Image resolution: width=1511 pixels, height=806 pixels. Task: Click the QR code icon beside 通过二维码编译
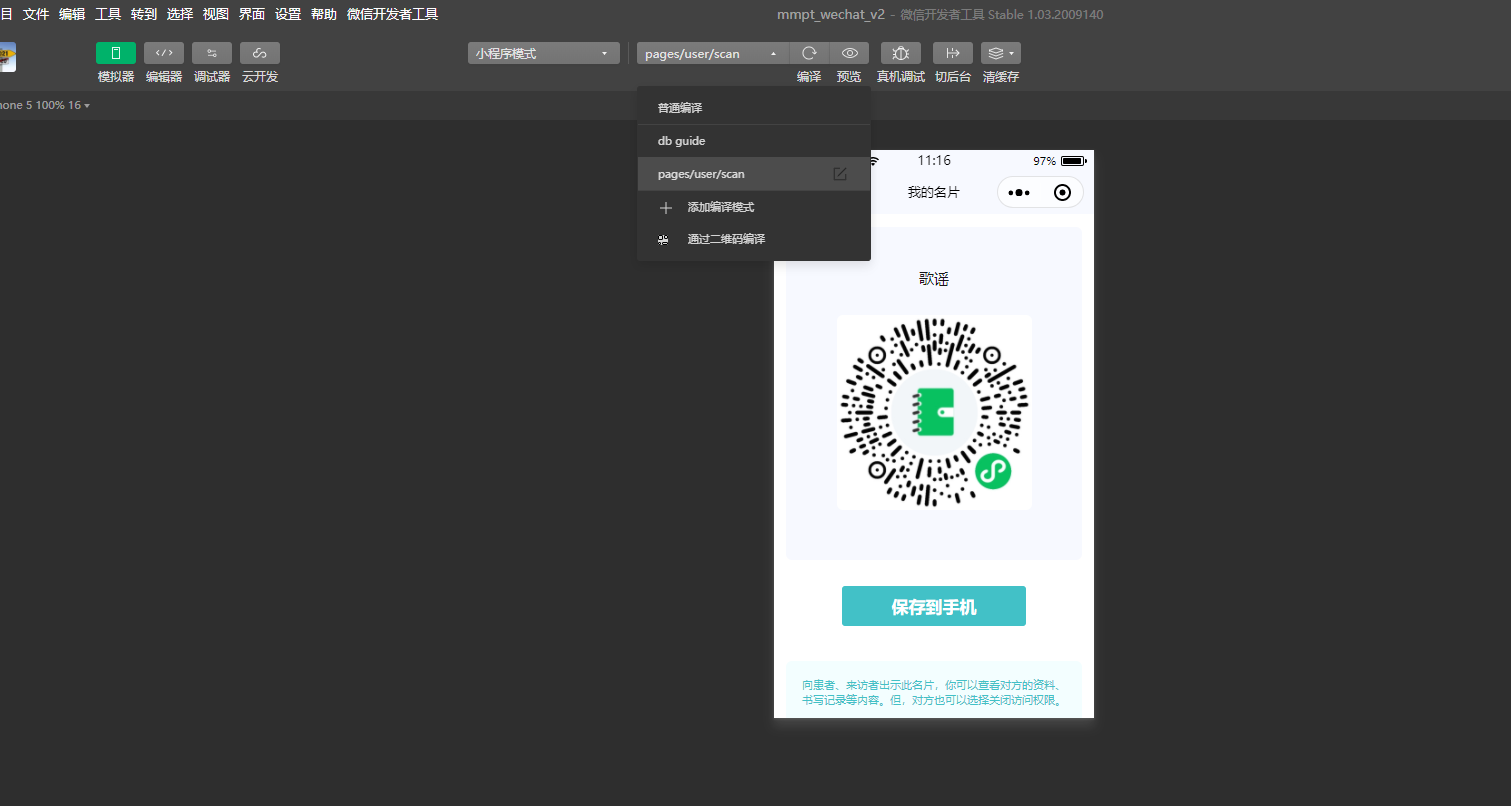click(663, 240)
